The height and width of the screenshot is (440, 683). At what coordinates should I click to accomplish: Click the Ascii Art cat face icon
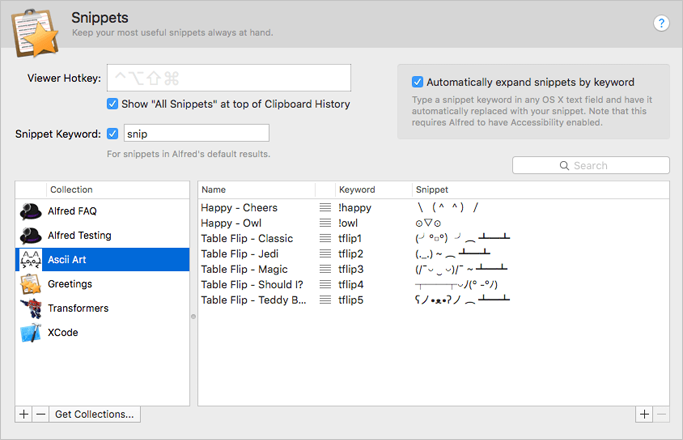click(x=30, y=260)
